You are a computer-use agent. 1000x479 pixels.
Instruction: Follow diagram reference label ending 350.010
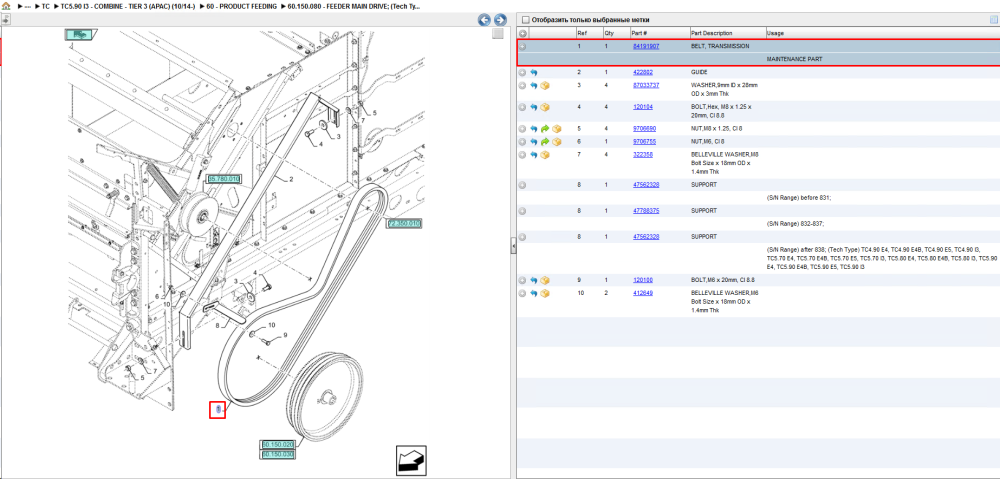404,223
